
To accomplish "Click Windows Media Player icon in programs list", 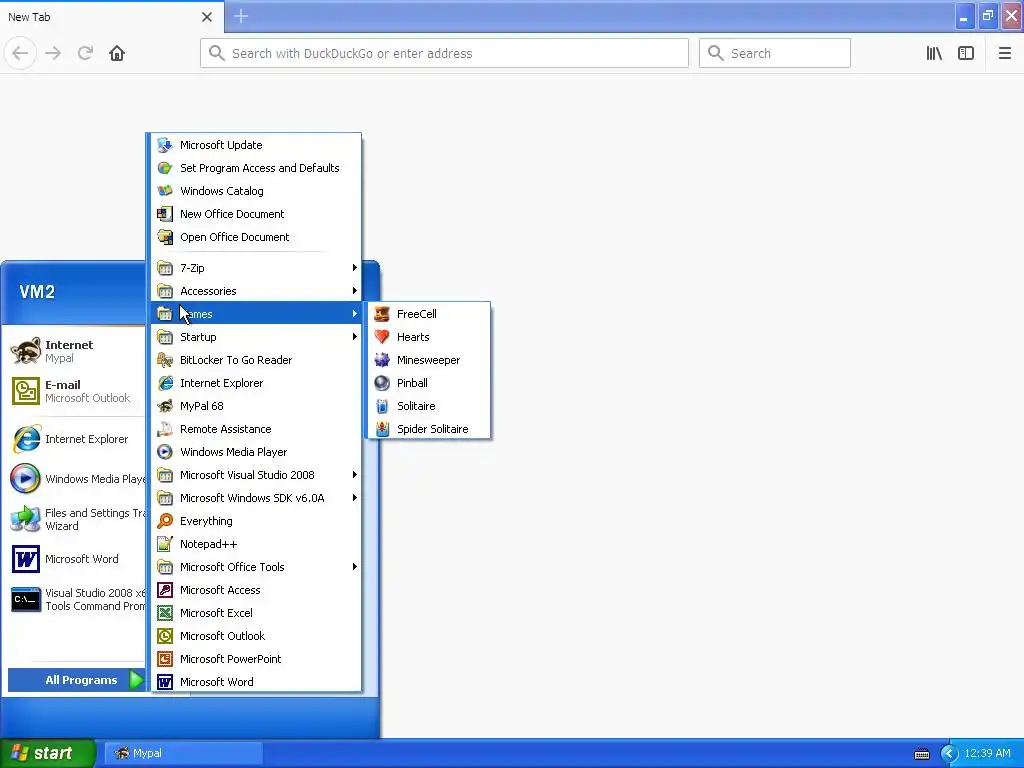I will (165, 451).
